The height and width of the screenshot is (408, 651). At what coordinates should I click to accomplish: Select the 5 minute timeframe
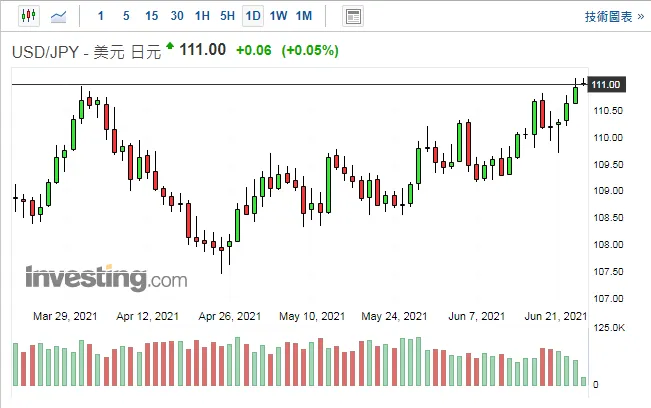[126, 16]
